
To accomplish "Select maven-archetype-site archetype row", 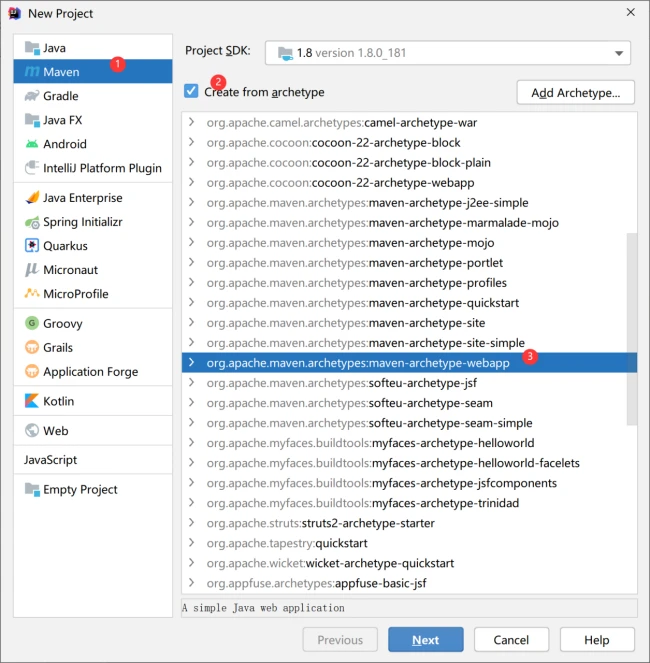I will (x=409, y=323).
